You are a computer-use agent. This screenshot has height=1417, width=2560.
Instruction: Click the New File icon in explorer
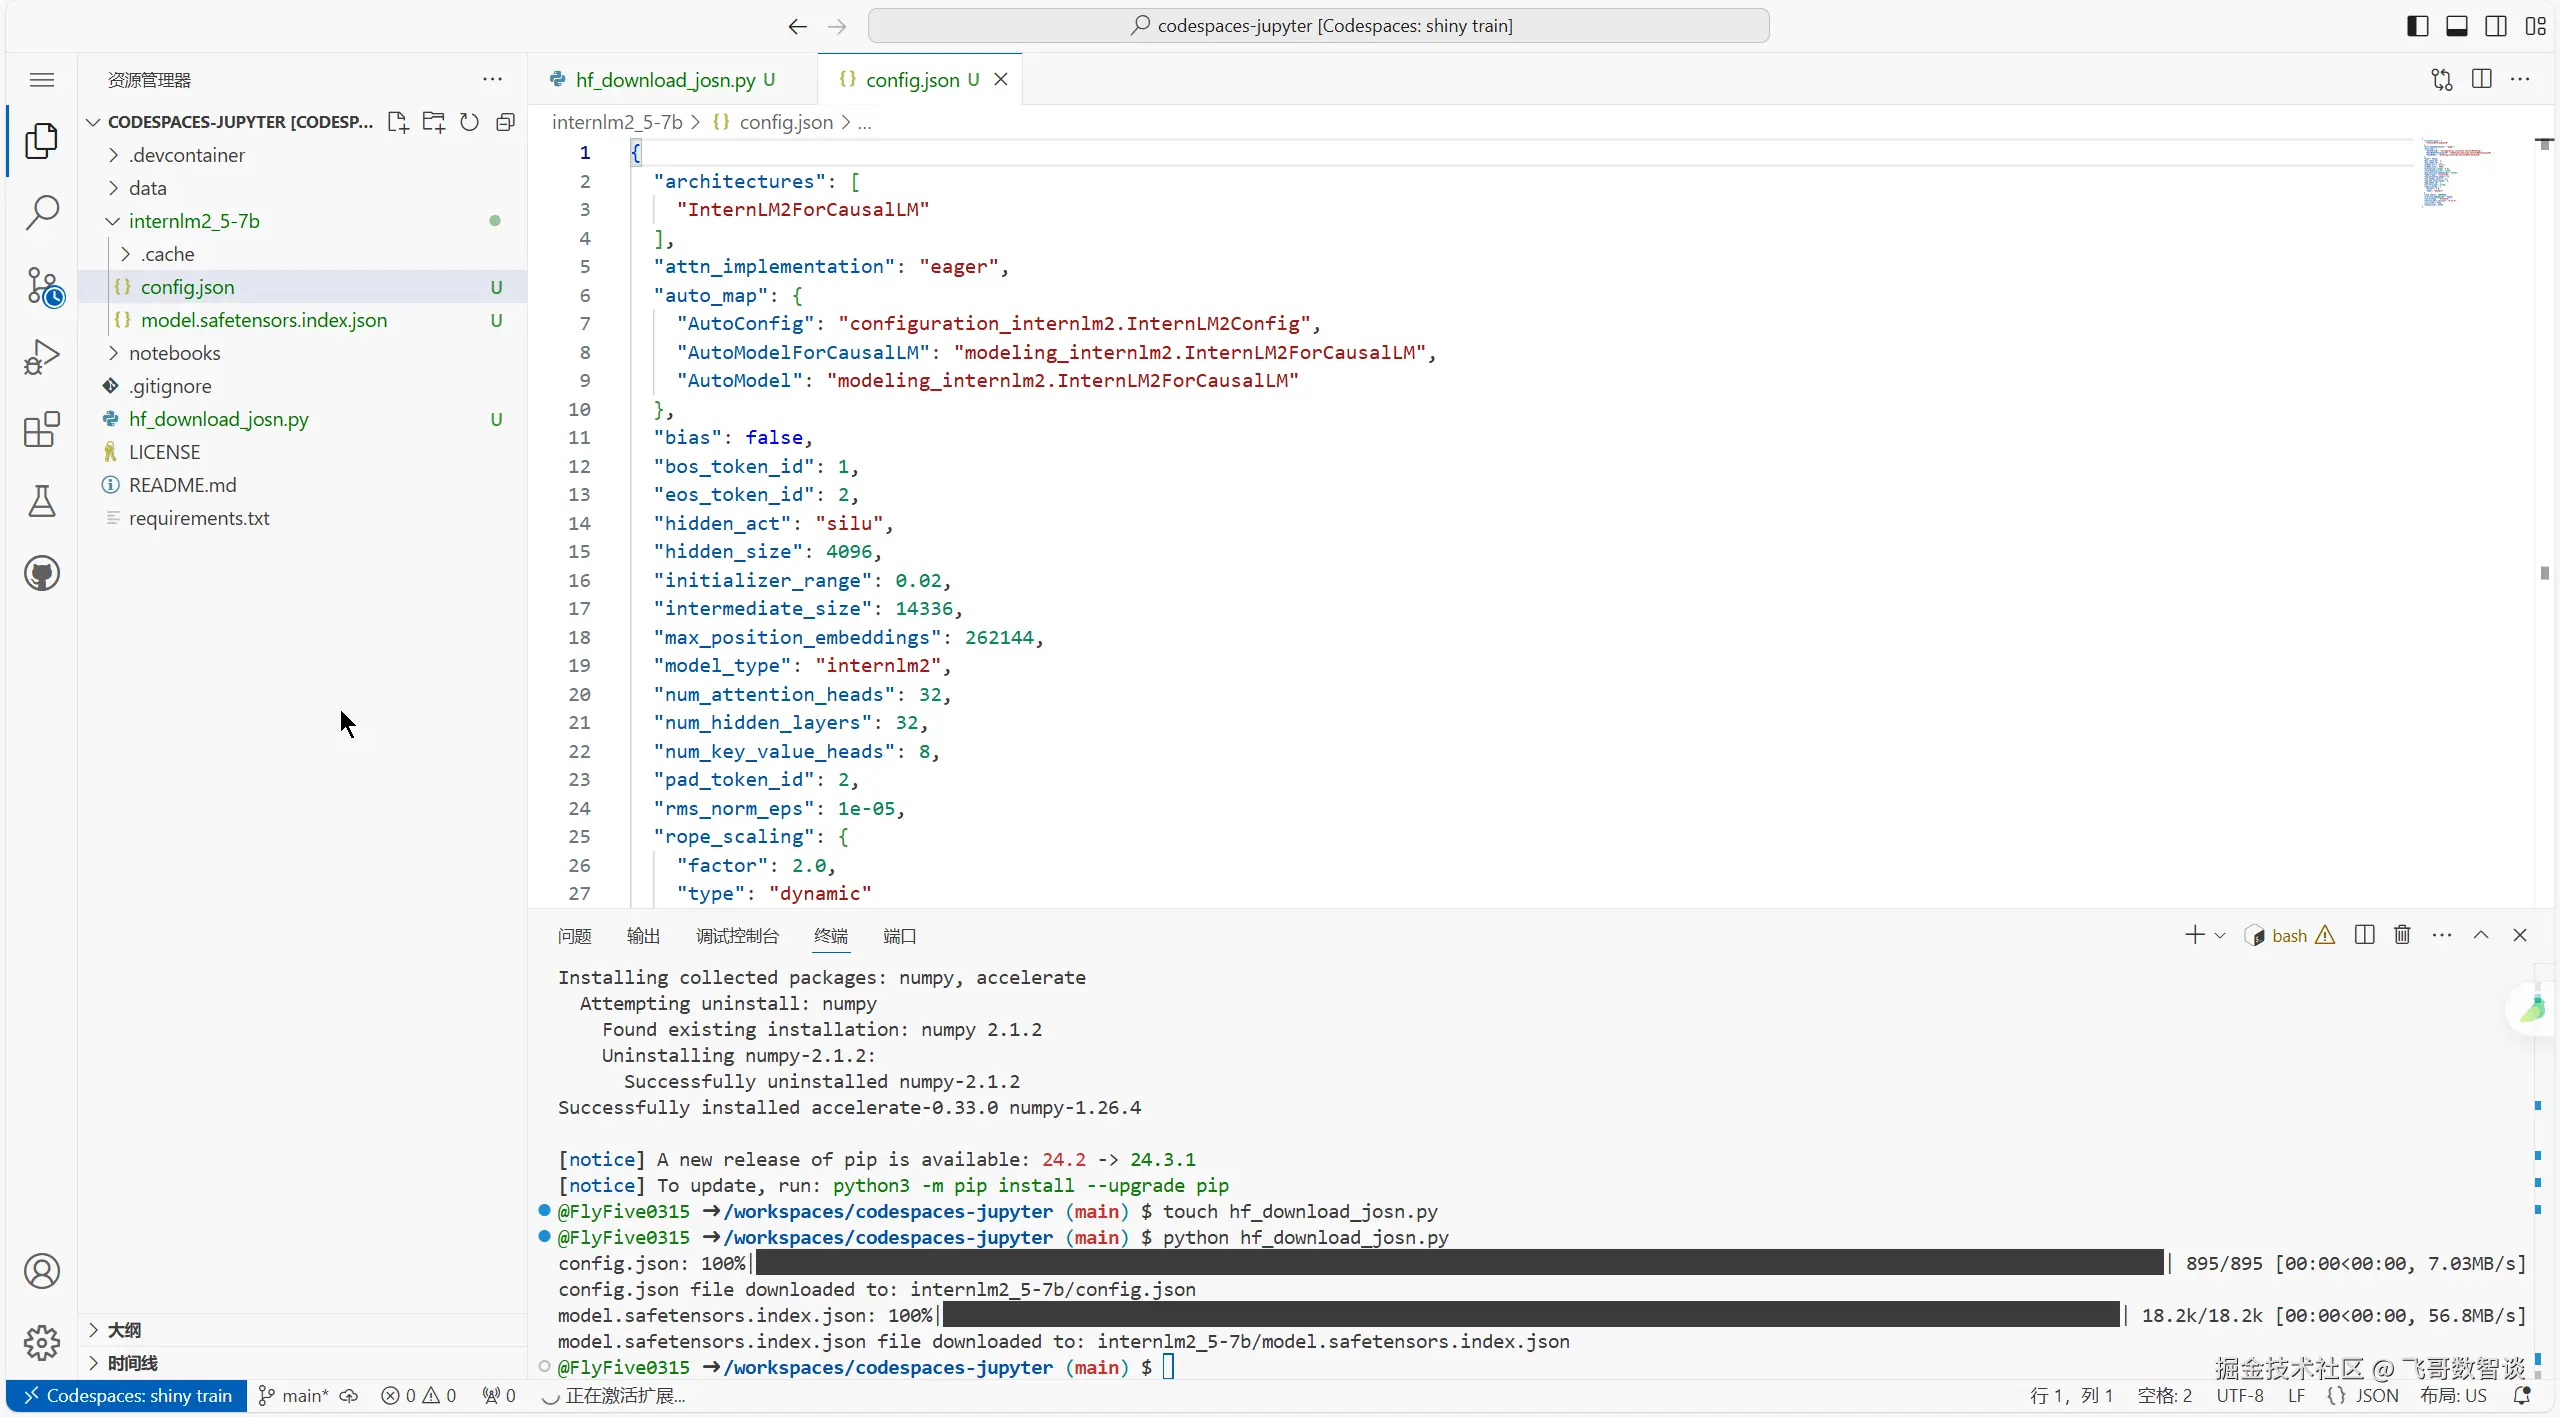[x=398, y=122]
